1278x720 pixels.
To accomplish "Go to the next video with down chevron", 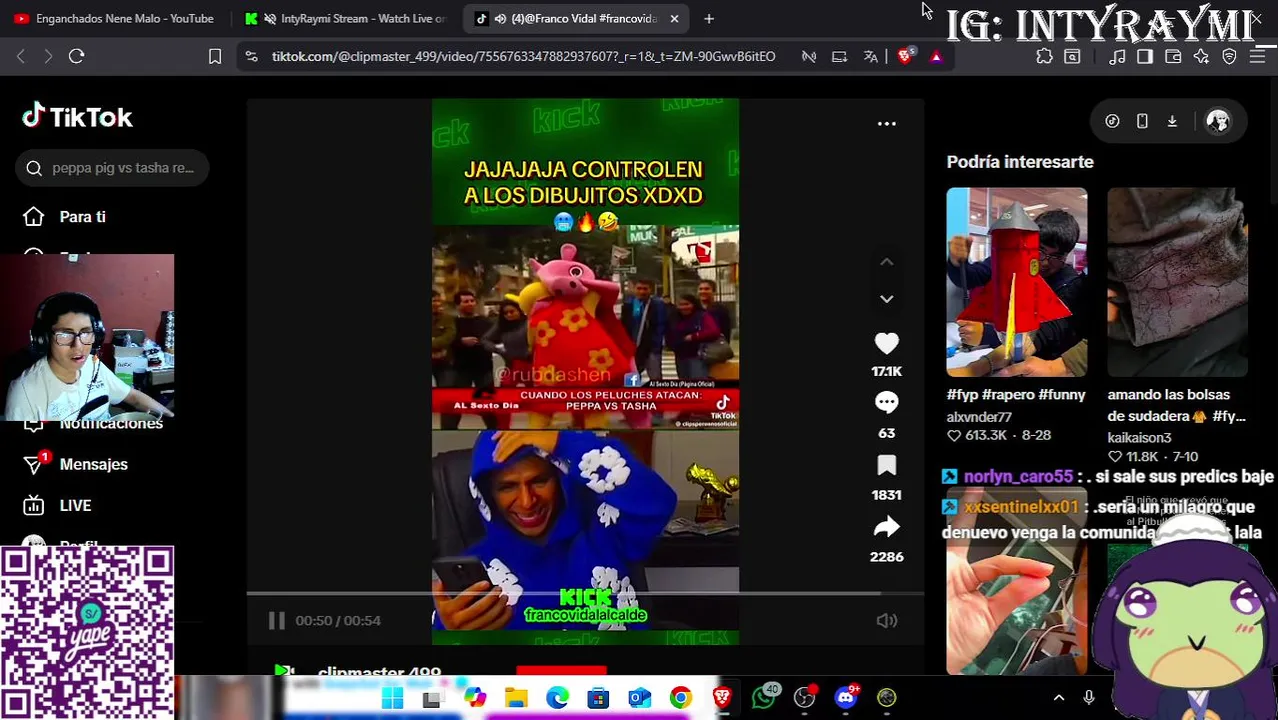I will pos(887,298).
